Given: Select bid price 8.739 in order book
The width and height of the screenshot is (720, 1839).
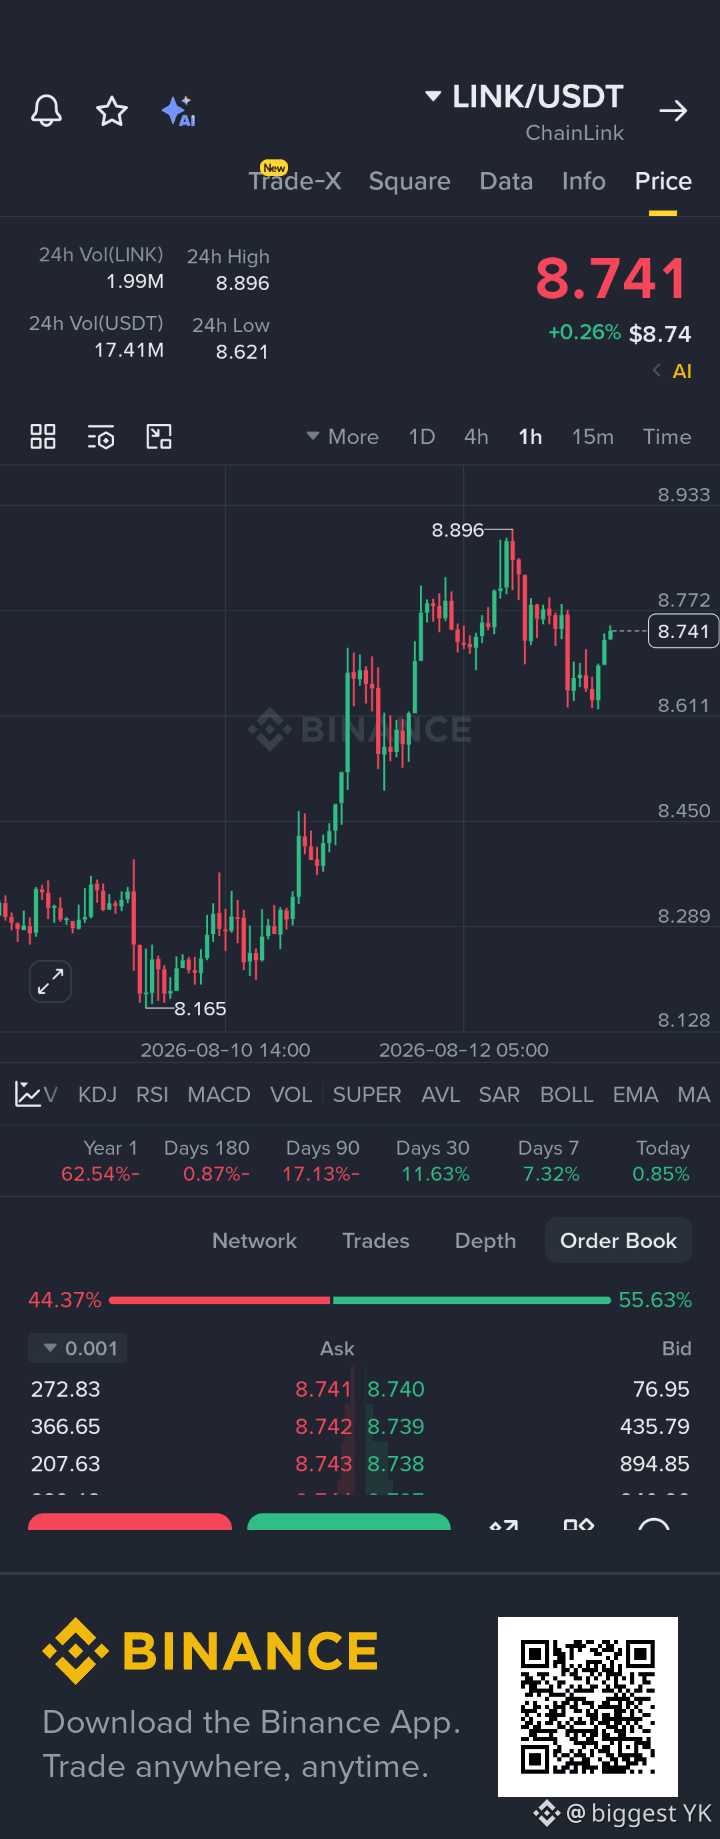Looking at the screenshot, I should coord(396,1427).
